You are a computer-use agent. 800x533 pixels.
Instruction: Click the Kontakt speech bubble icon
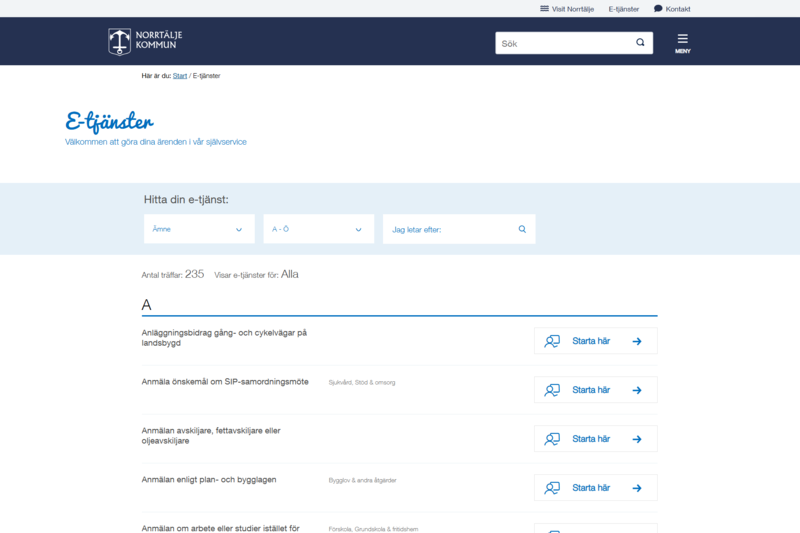658,9
